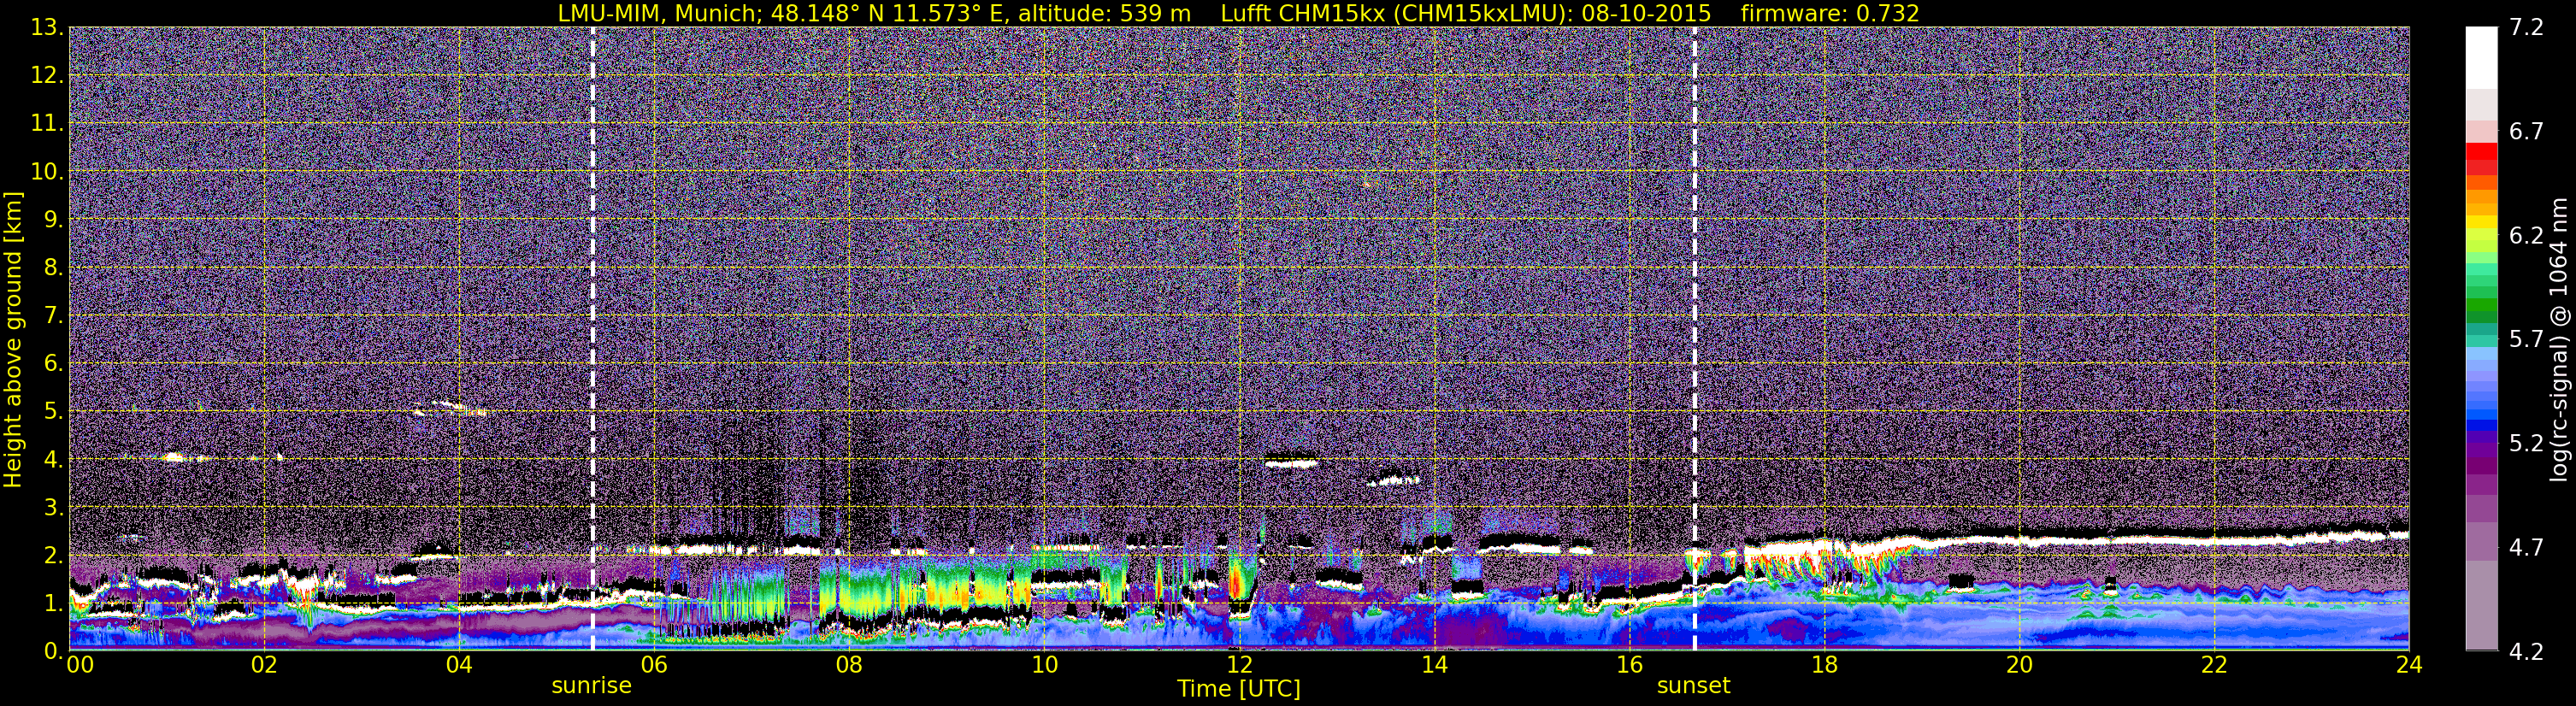Click the colorbar tick label 4.7
The image size is (2576, 706).
(2526, 547)
